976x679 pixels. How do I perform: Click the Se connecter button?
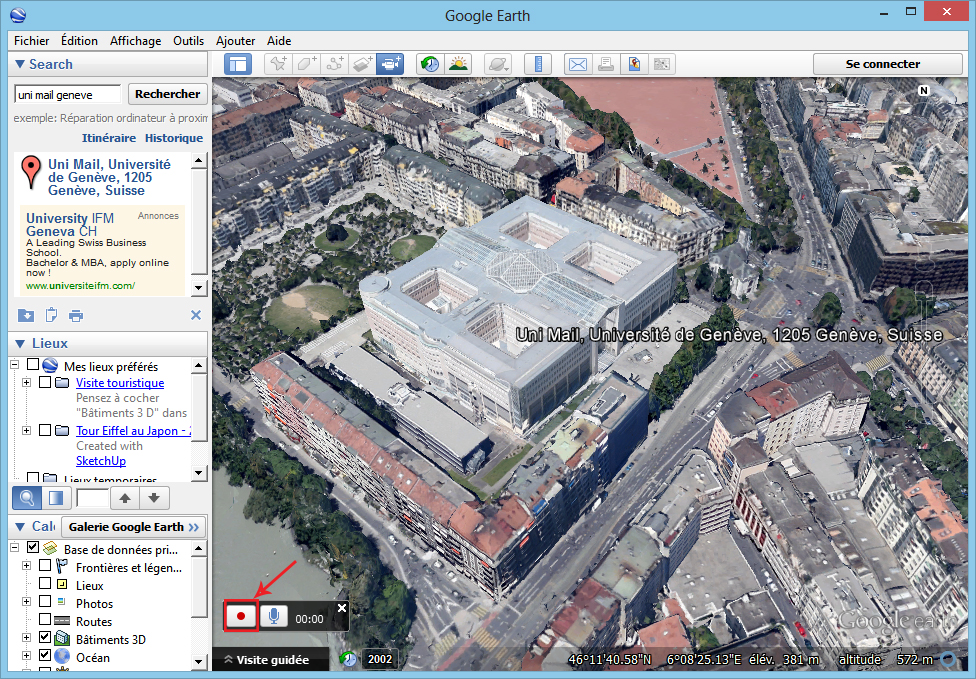point(888,64)
